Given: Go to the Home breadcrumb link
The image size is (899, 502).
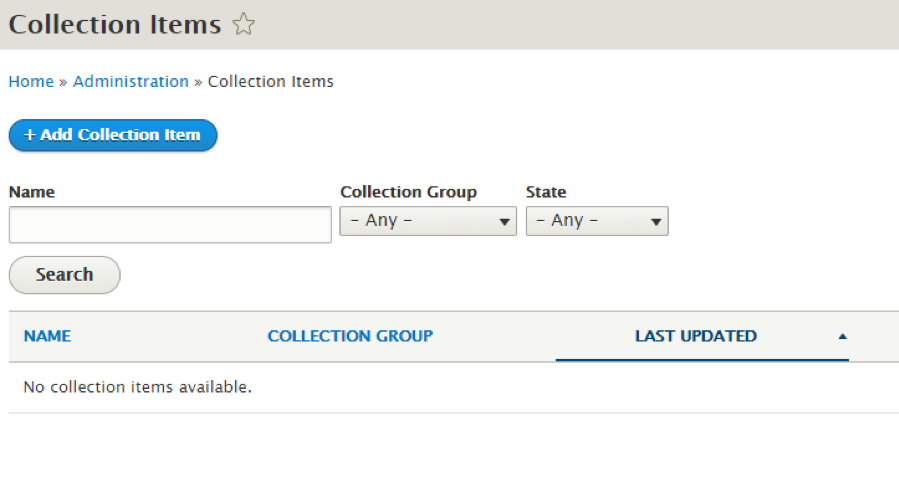Looking at the screenshot, I should click(x=31, y=82).
